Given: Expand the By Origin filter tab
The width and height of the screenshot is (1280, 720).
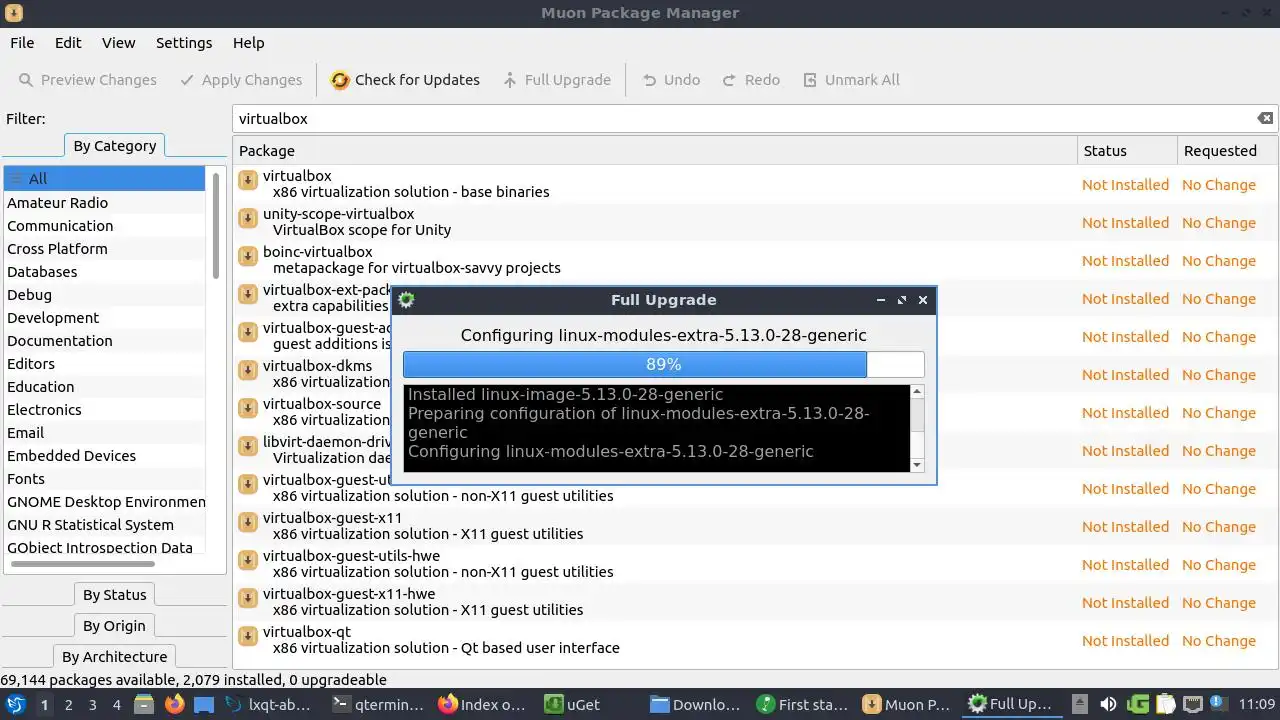Looking at the screenshot, I should click(114, 626).
